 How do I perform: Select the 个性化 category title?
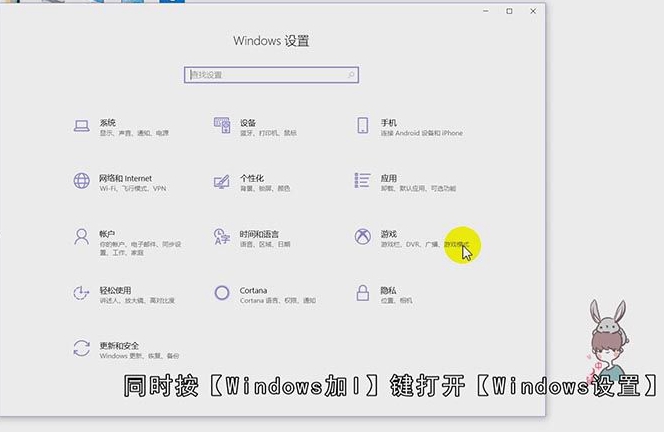252,178
